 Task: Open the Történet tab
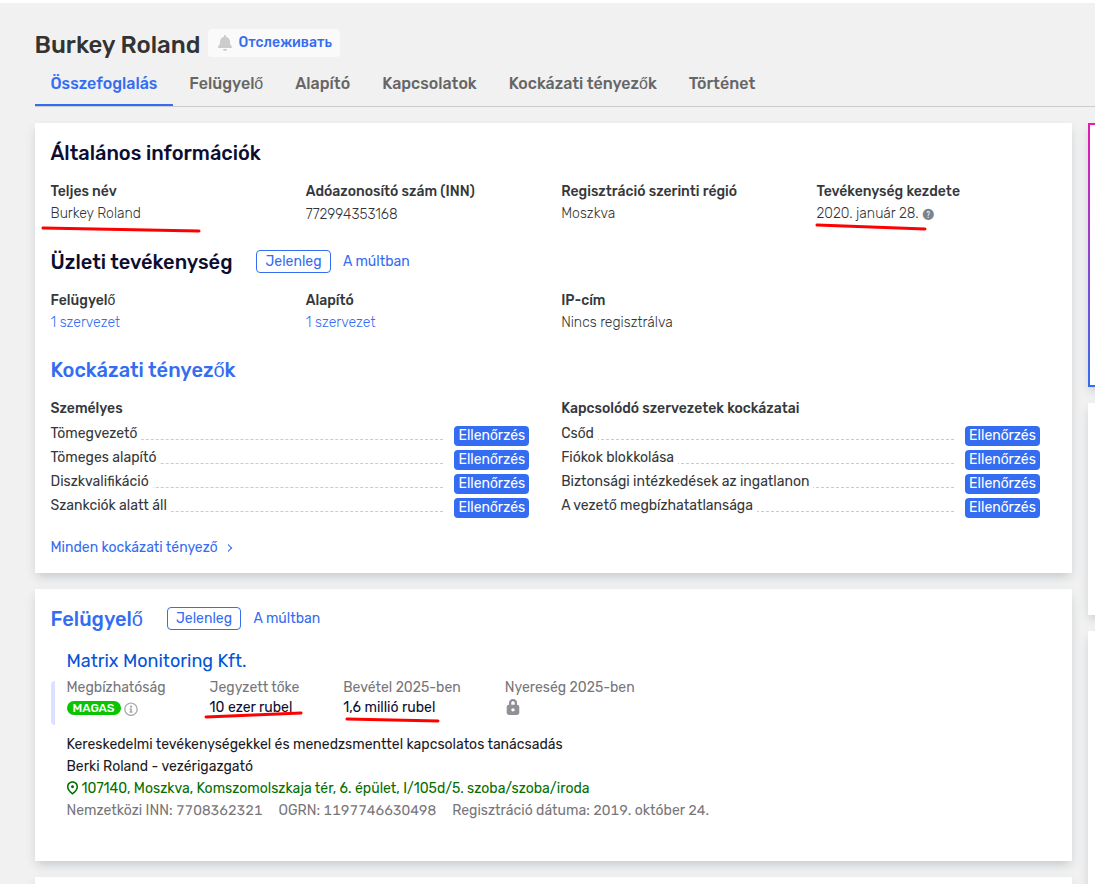pyautogui.click(x=722, y=84)
